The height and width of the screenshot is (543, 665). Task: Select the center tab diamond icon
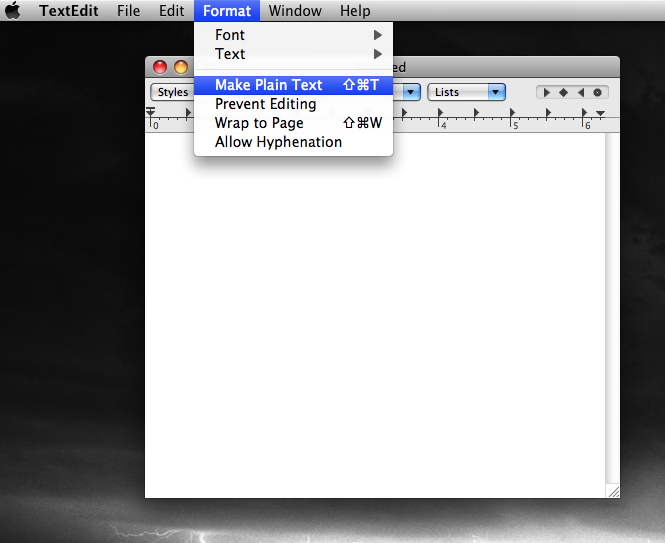point(563,92)
